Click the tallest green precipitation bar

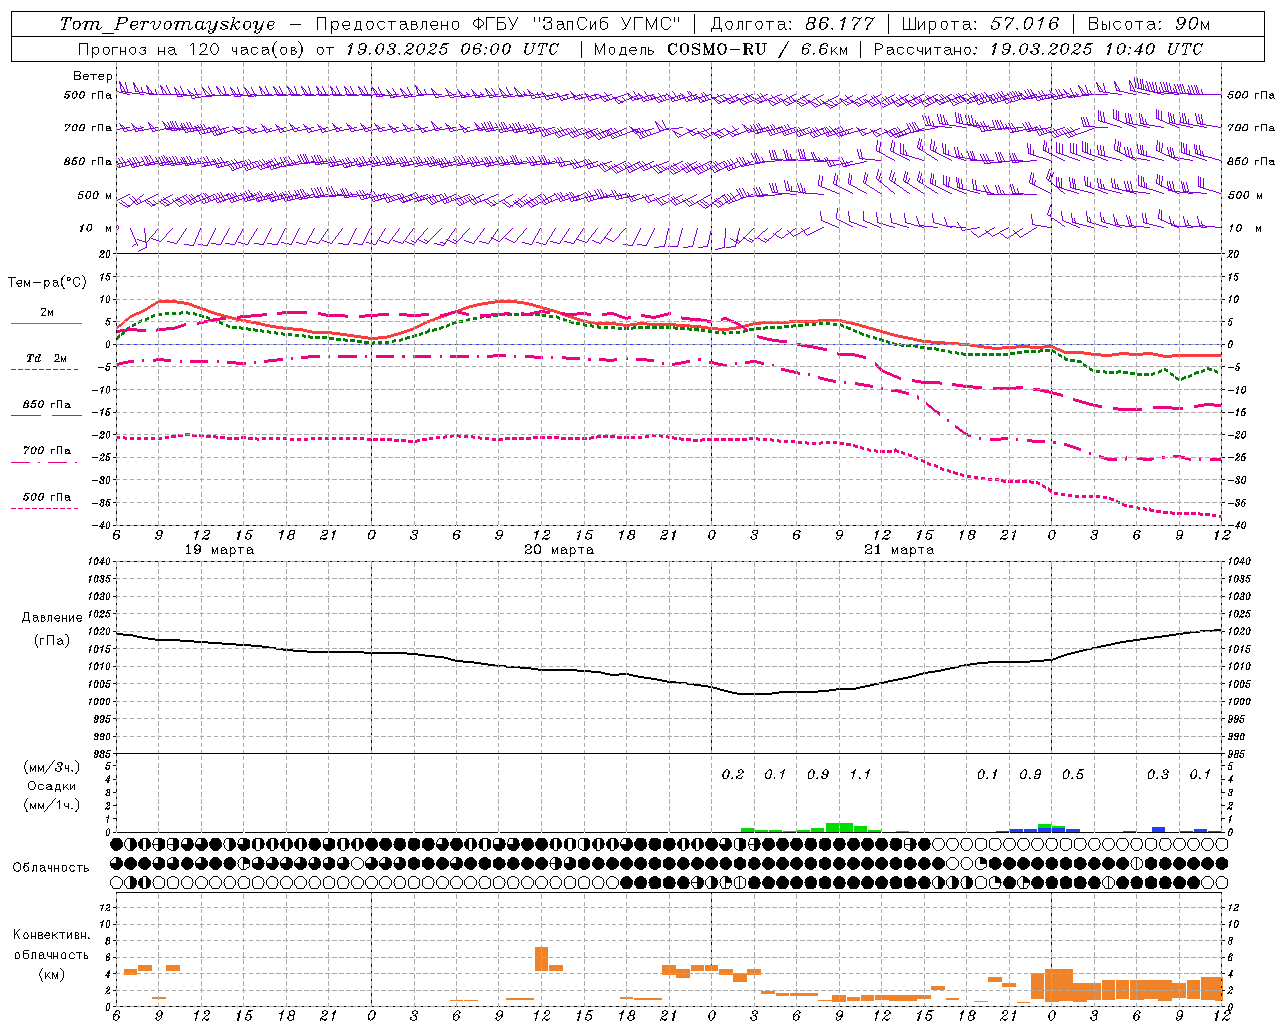point(839,827)
